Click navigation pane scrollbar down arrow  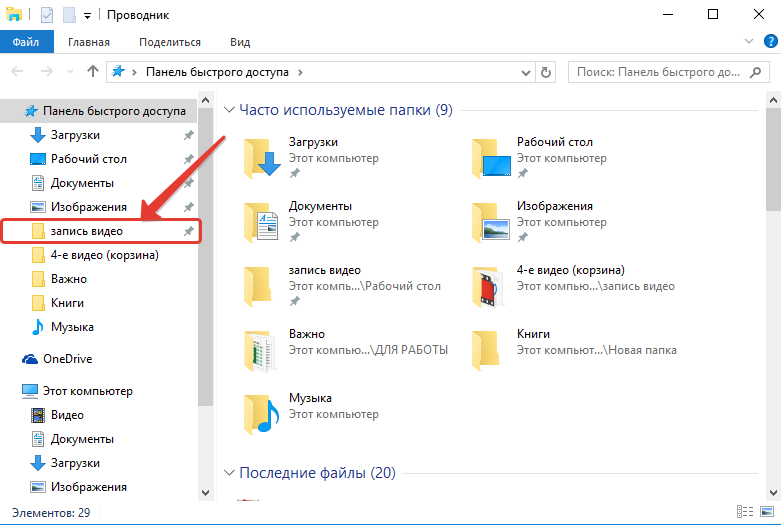[x=205, y=493]
